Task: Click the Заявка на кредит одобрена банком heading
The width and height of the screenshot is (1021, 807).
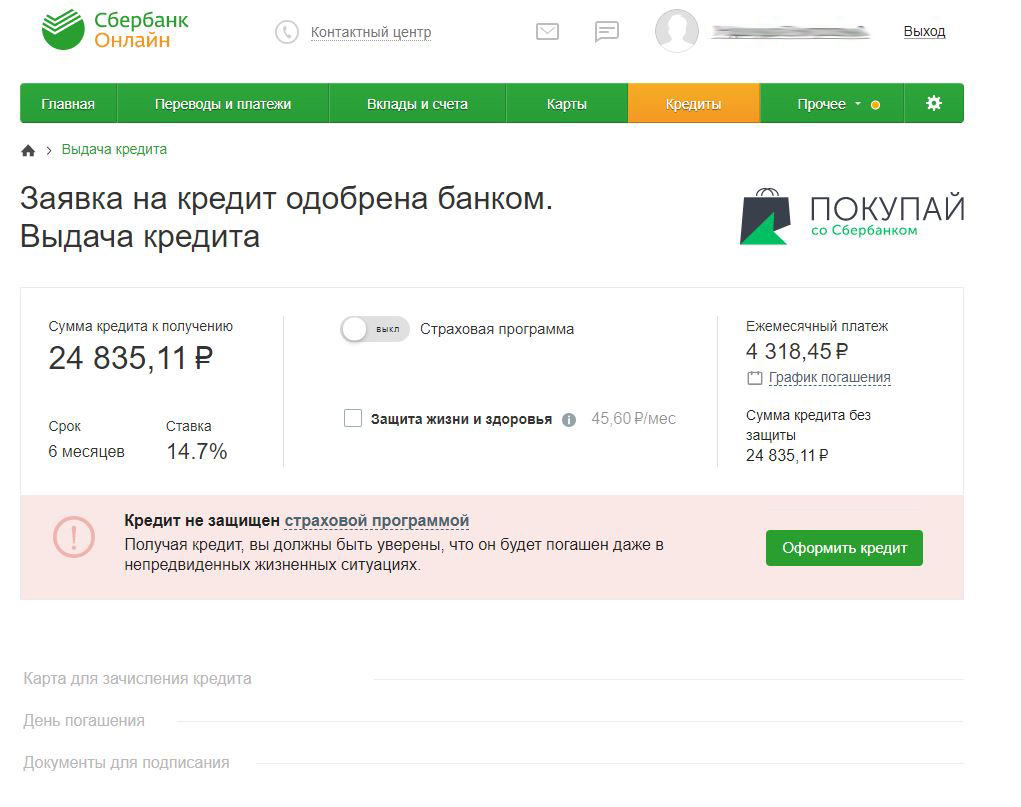Action: tap(287, 199)
